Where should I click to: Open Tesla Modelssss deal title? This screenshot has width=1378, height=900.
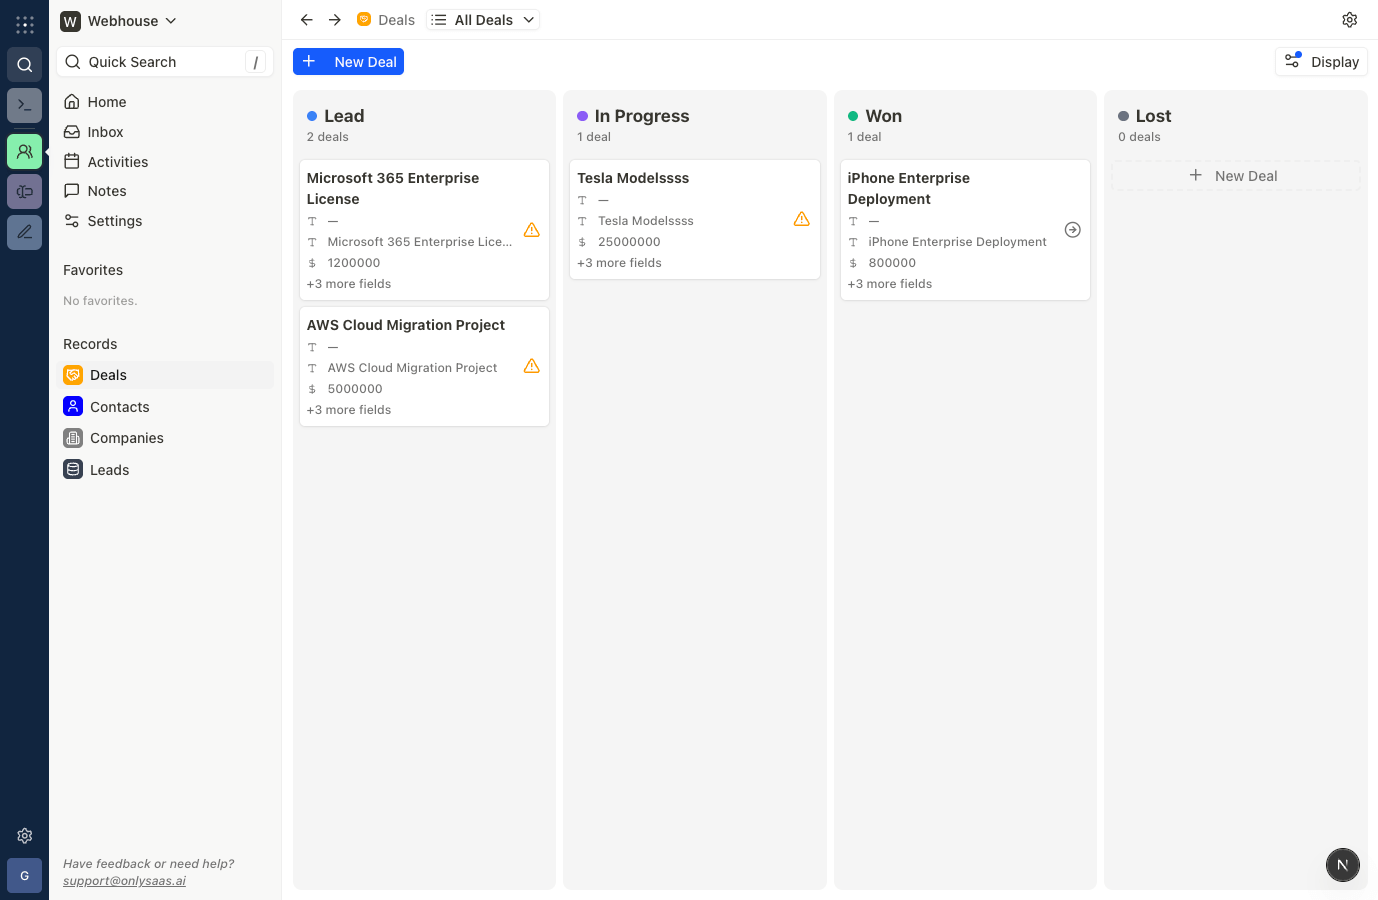633,178
